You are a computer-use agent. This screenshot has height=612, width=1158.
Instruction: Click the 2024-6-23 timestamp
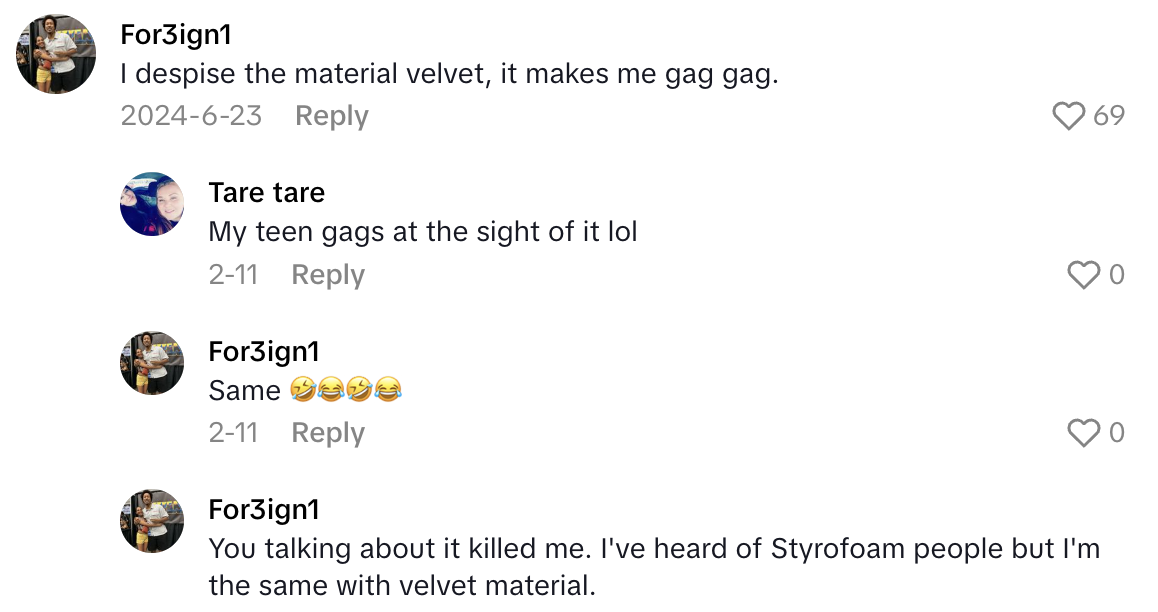[190, 116]
